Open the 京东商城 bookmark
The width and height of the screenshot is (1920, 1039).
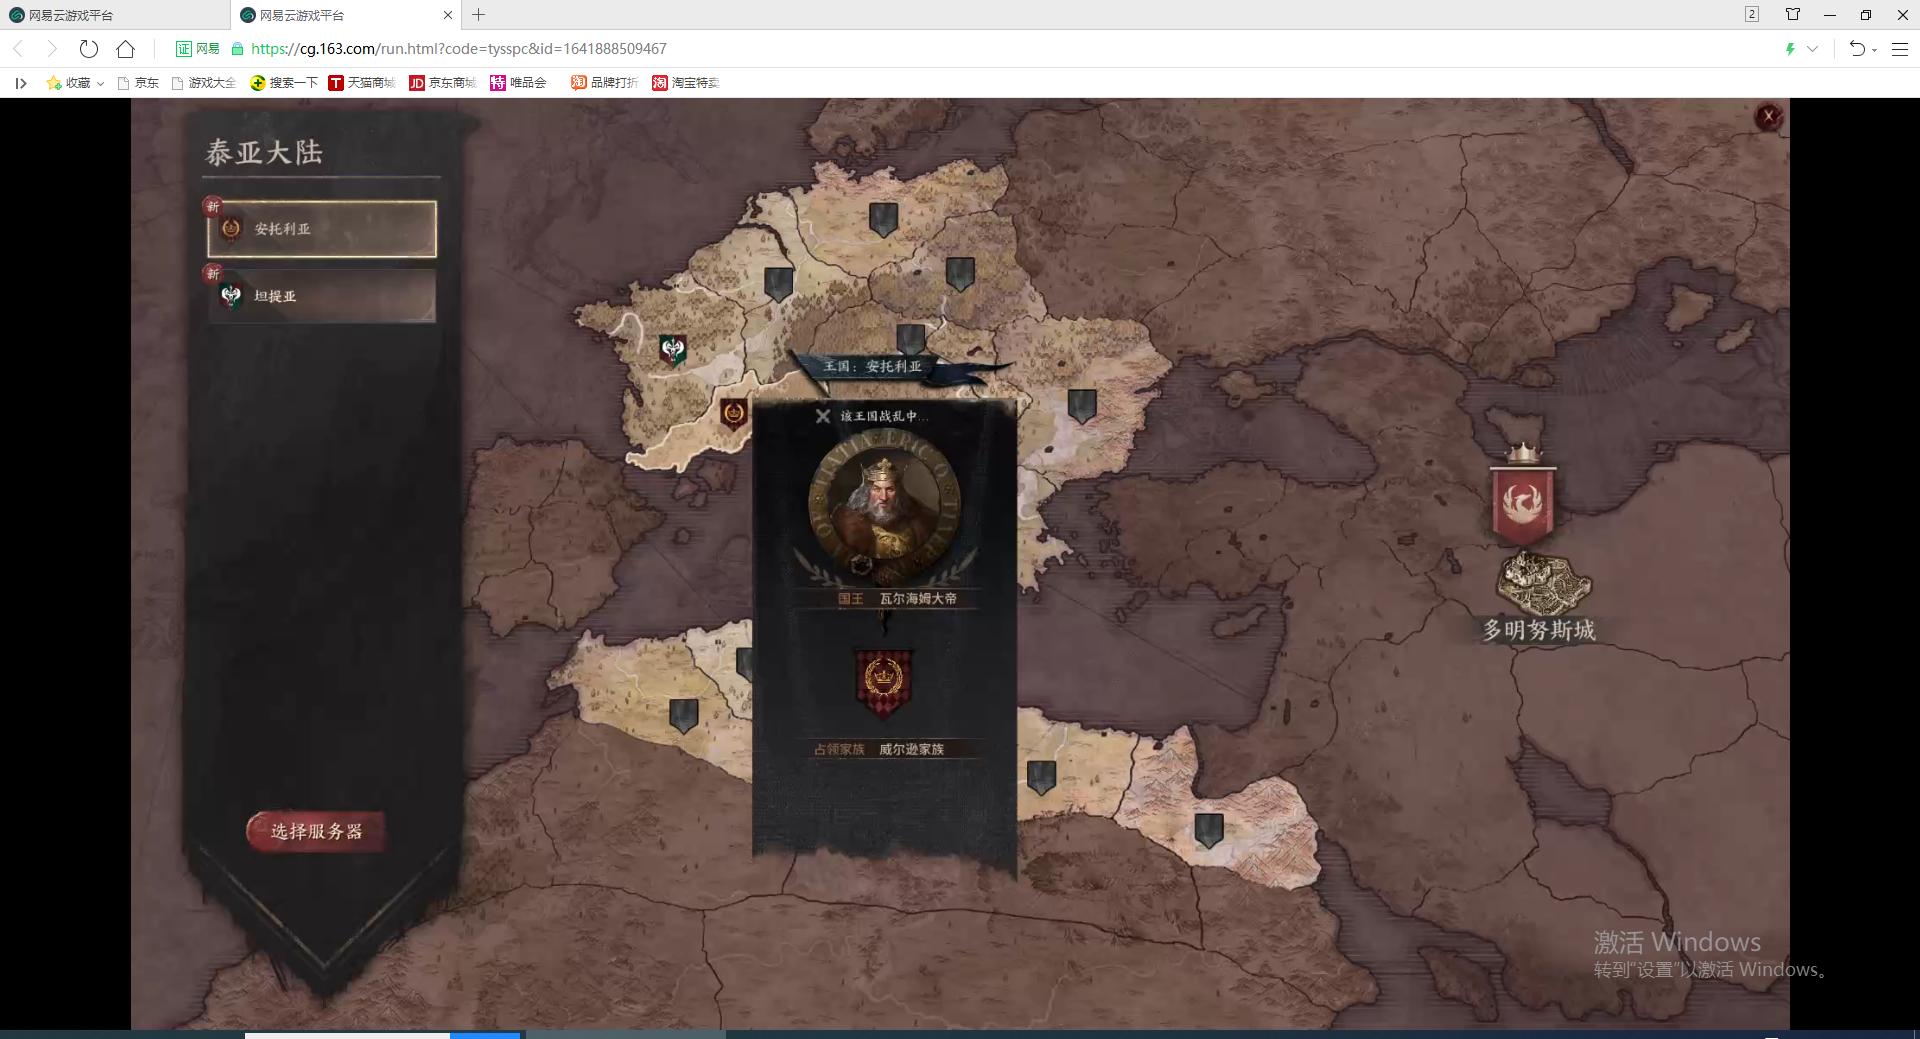443,83
